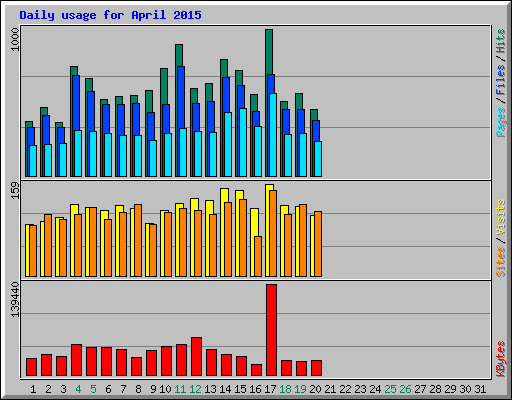Select day 10 on the date axis
Image resolution: width=512 pixels, height=400 pixels.
click(165, 389)
